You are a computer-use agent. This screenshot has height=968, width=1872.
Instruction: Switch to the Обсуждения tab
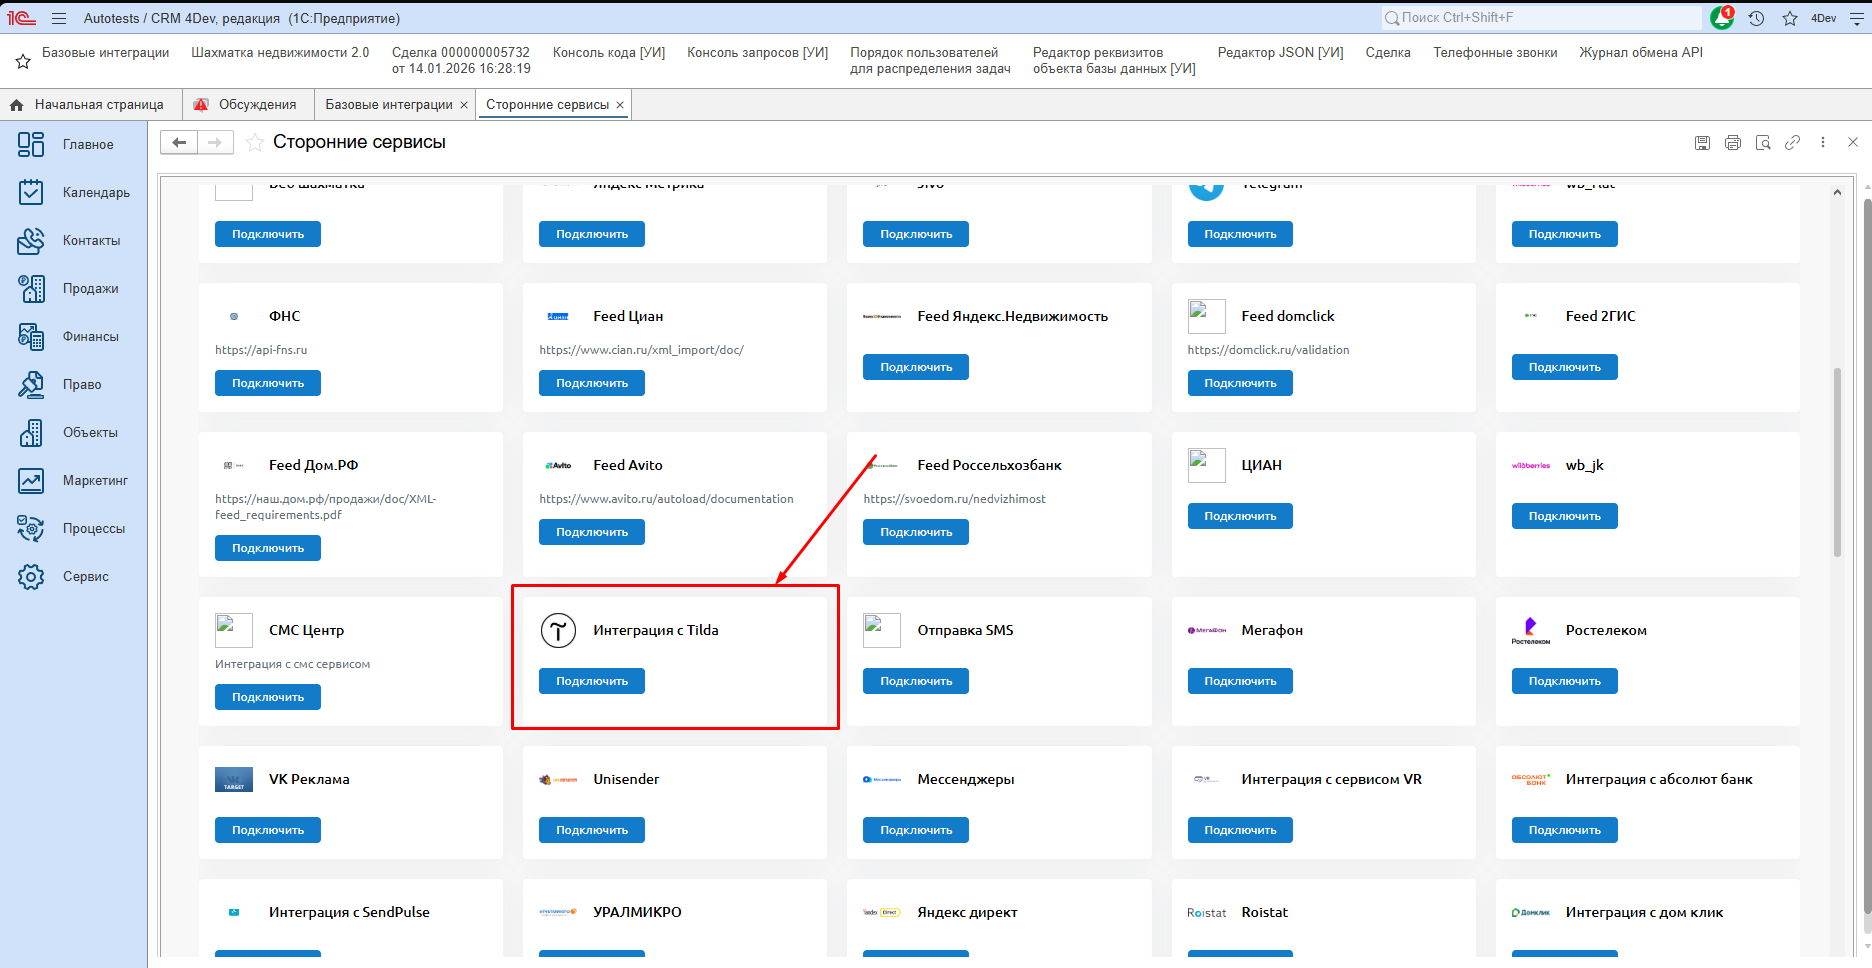tap(257, 105)
